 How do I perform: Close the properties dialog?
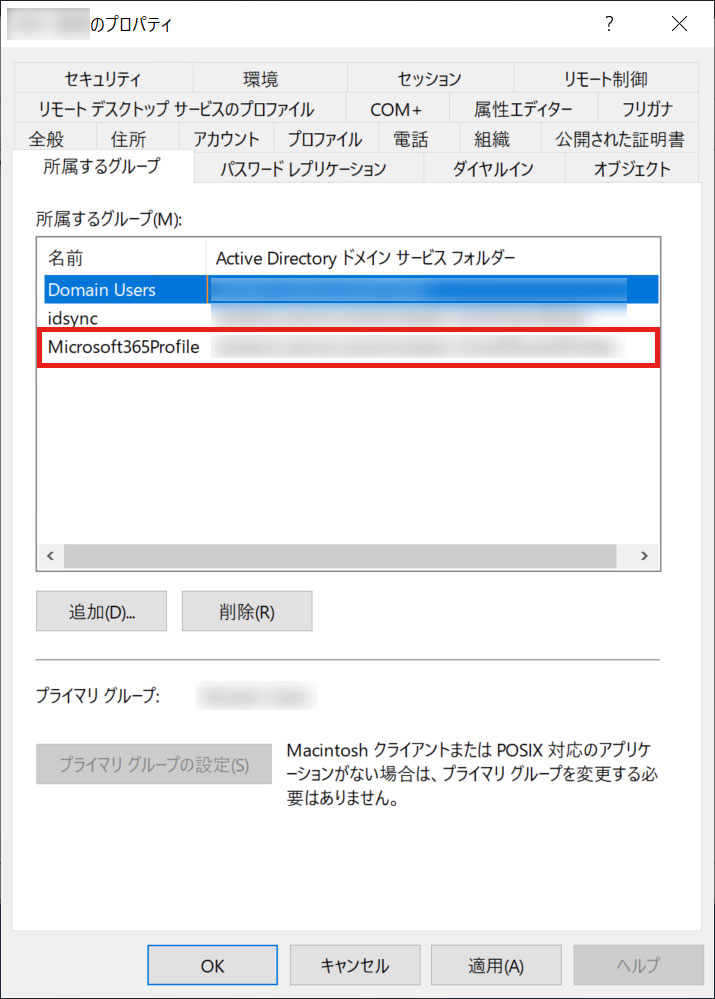(x=679, y=24)
